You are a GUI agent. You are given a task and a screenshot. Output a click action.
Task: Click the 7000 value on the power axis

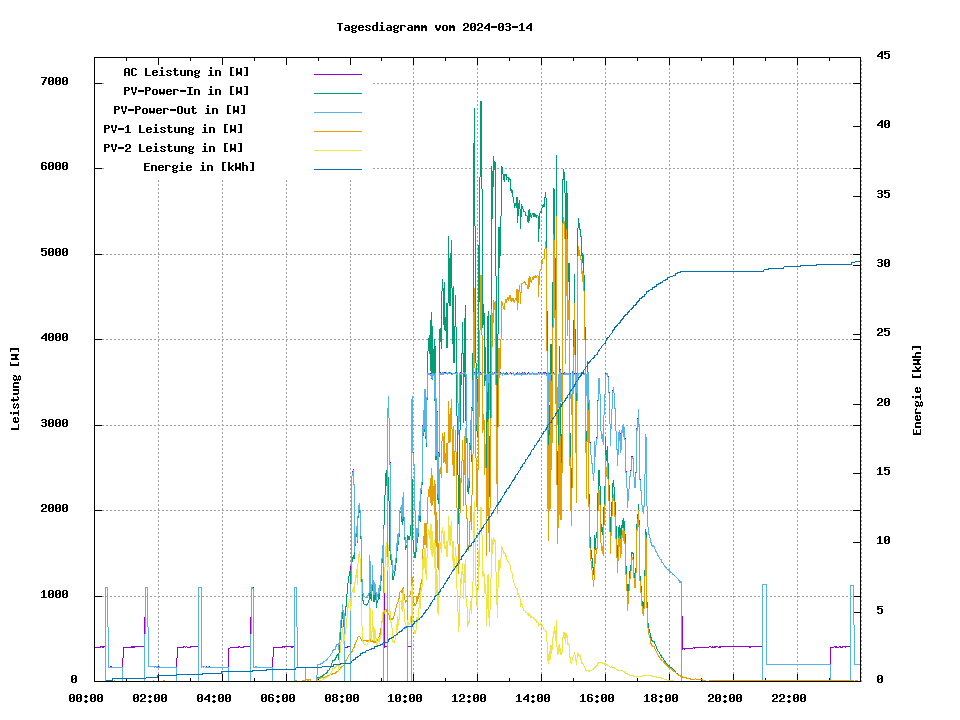tap(53, 82)
